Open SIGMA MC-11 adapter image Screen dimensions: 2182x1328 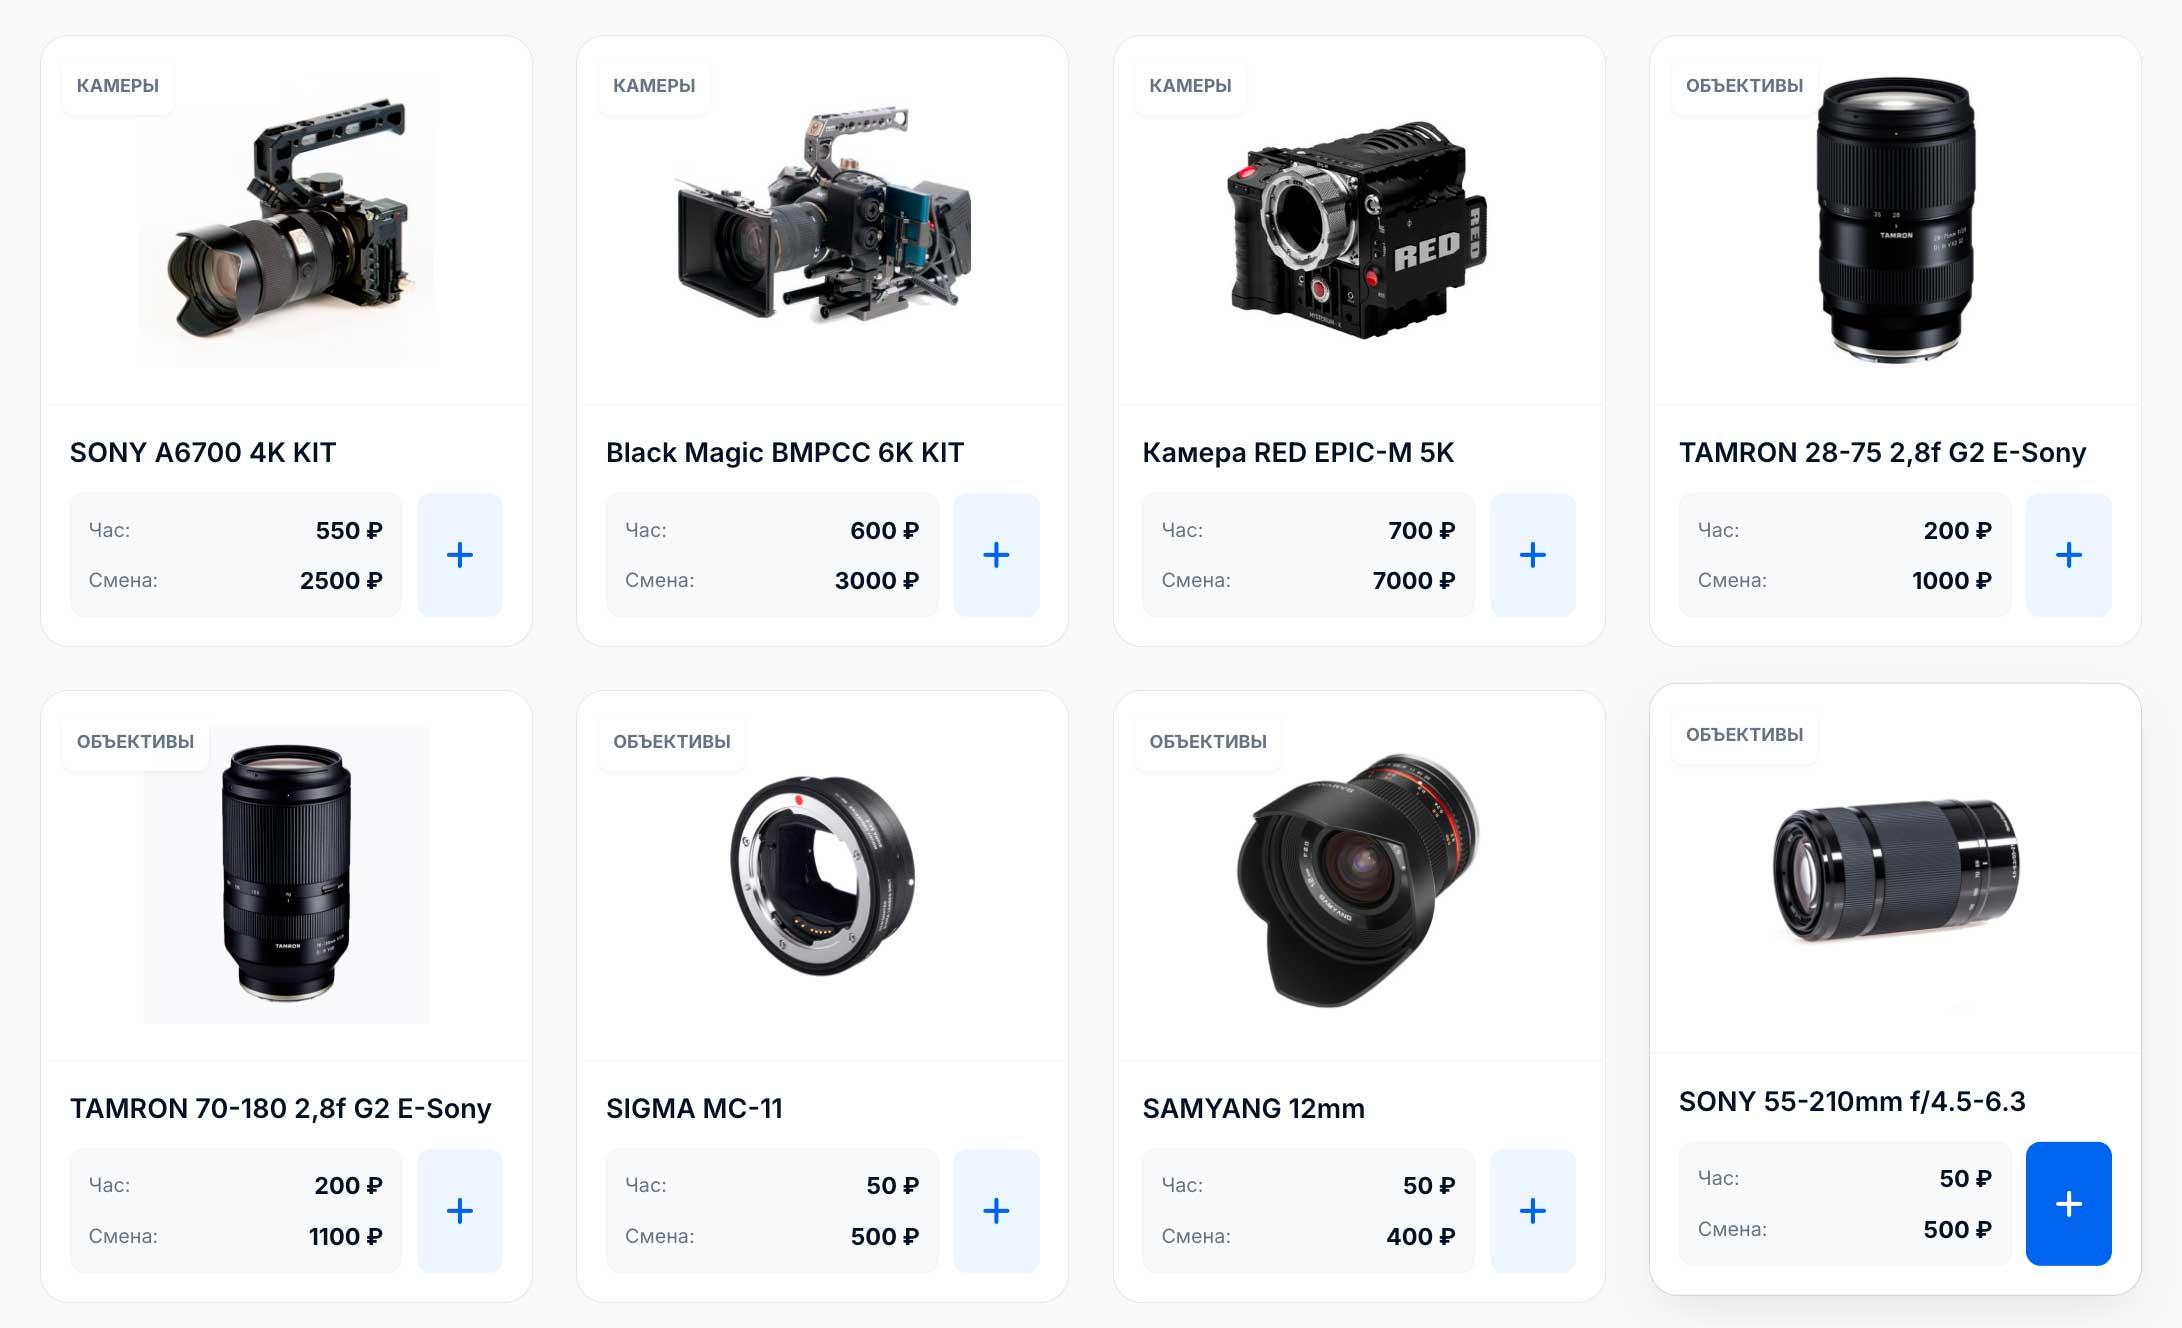coord(823,875)
